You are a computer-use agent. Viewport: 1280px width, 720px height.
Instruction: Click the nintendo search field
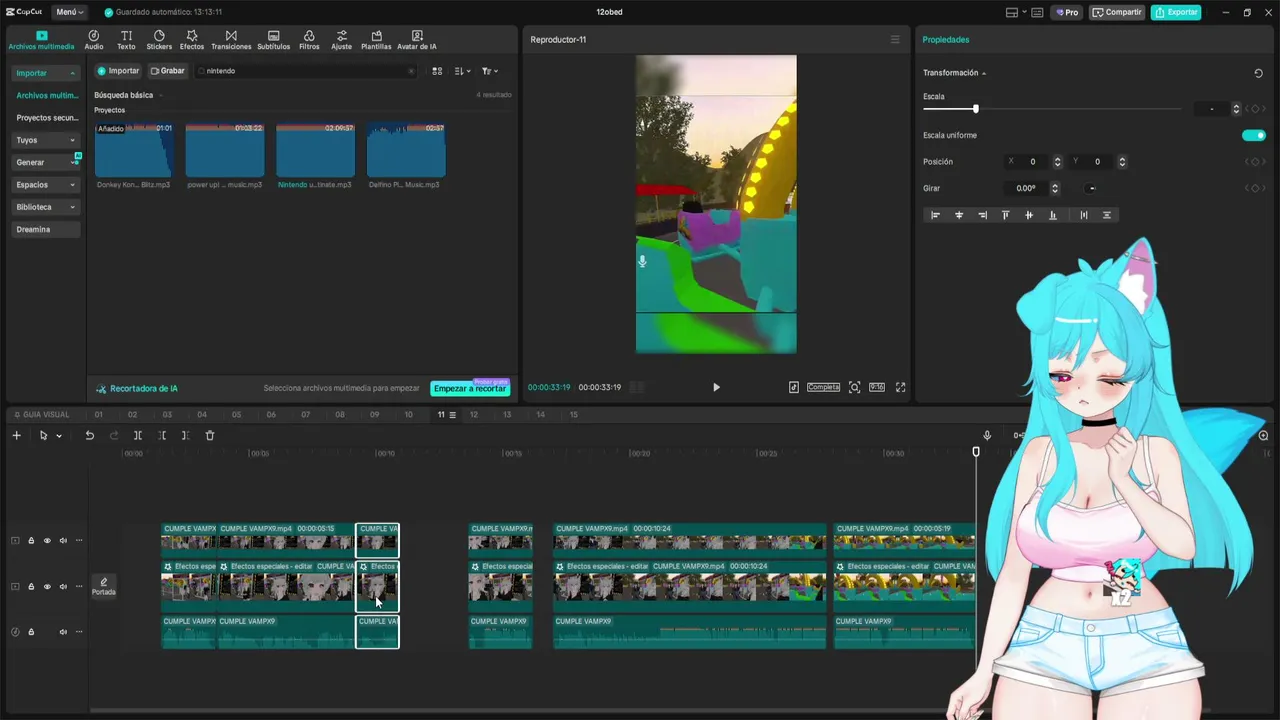(x=306, y=71)
